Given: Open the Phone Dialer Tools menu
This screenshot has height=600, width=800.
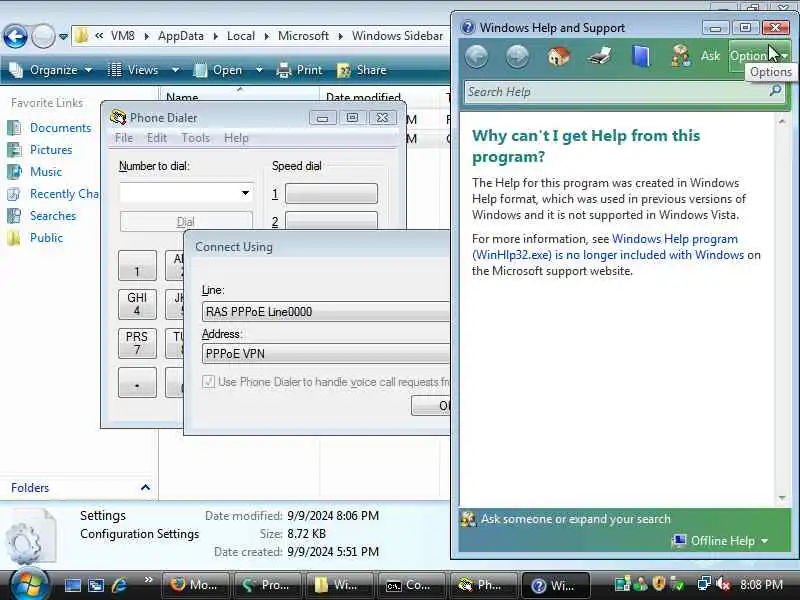Looking at the screenshot, I should coord(195,138).
